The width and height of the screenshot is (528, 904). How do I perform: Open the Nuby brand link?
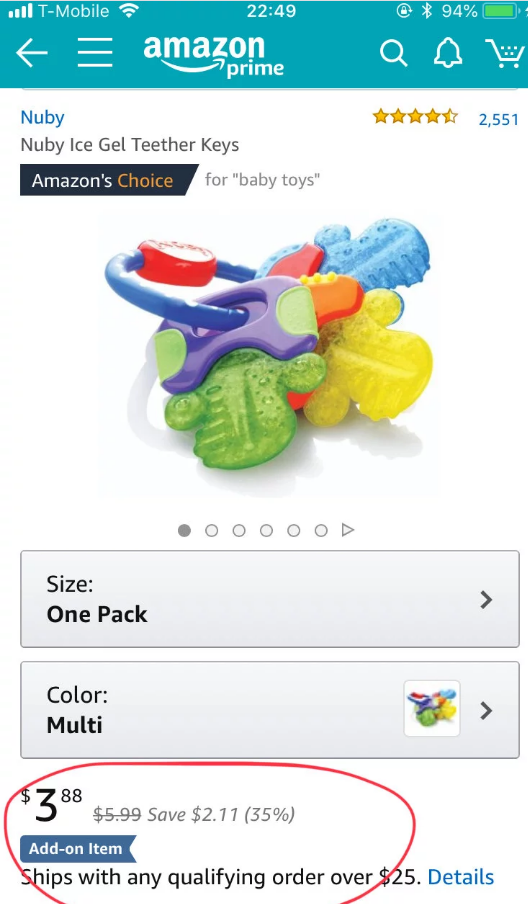tap(42, 118)
